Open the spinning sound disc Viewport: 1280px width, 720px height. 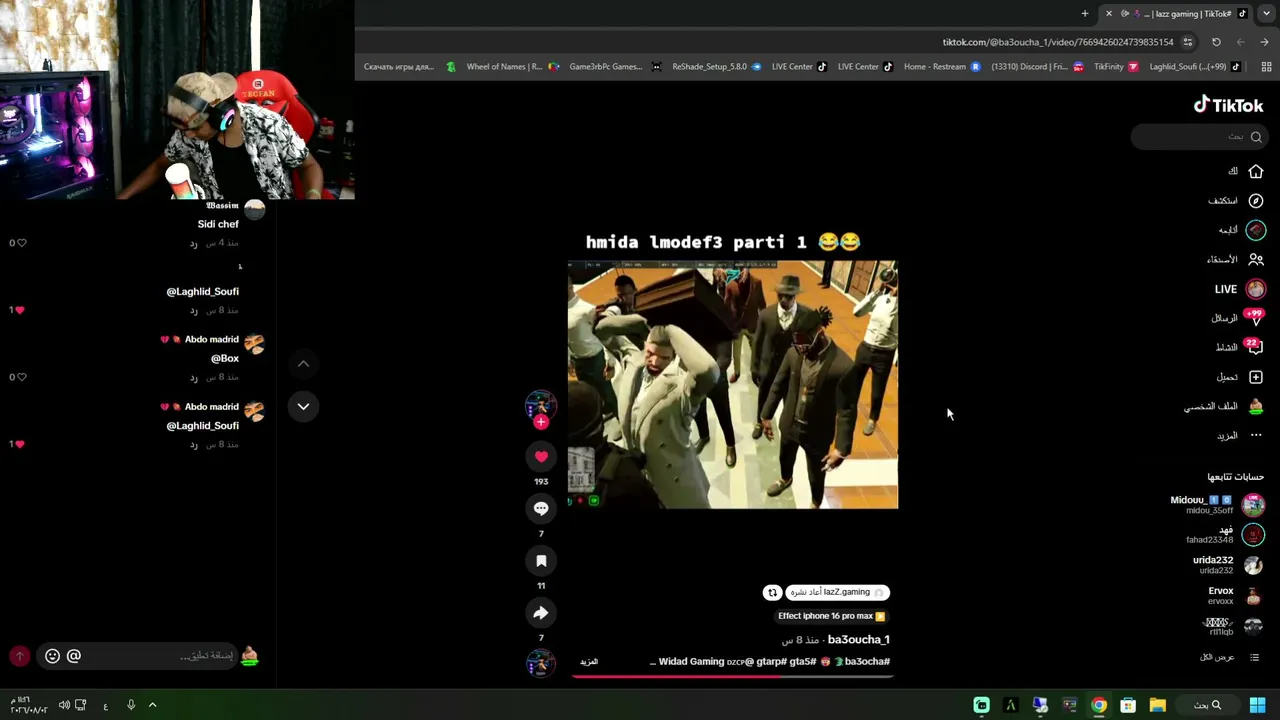pos(541,663)
